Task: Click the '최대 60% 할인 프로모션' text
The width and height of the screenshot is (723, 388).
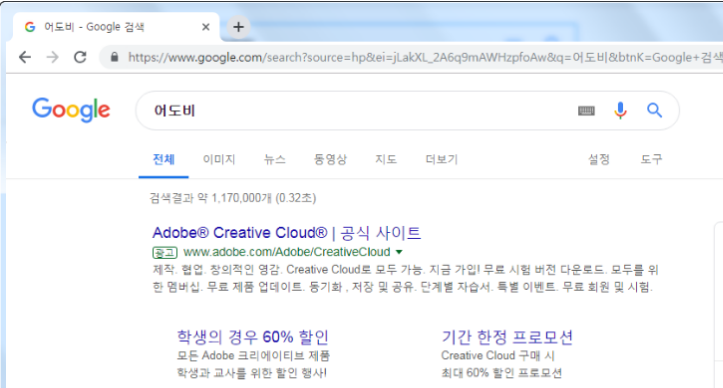Action: coord(501,373)
